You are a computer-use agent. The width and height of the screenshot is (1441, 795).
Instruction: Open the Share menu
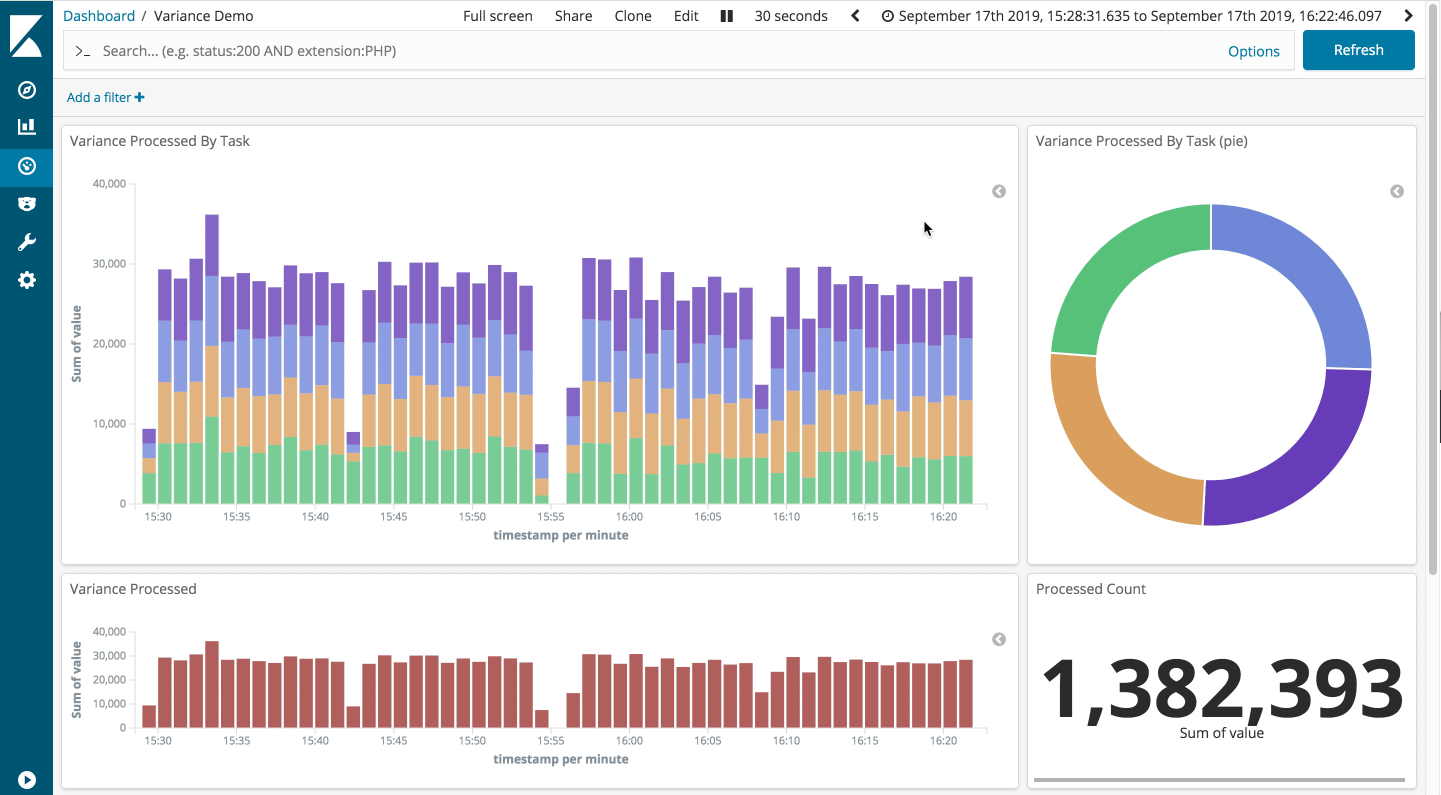pyautogui.click(x=574, y=16)
